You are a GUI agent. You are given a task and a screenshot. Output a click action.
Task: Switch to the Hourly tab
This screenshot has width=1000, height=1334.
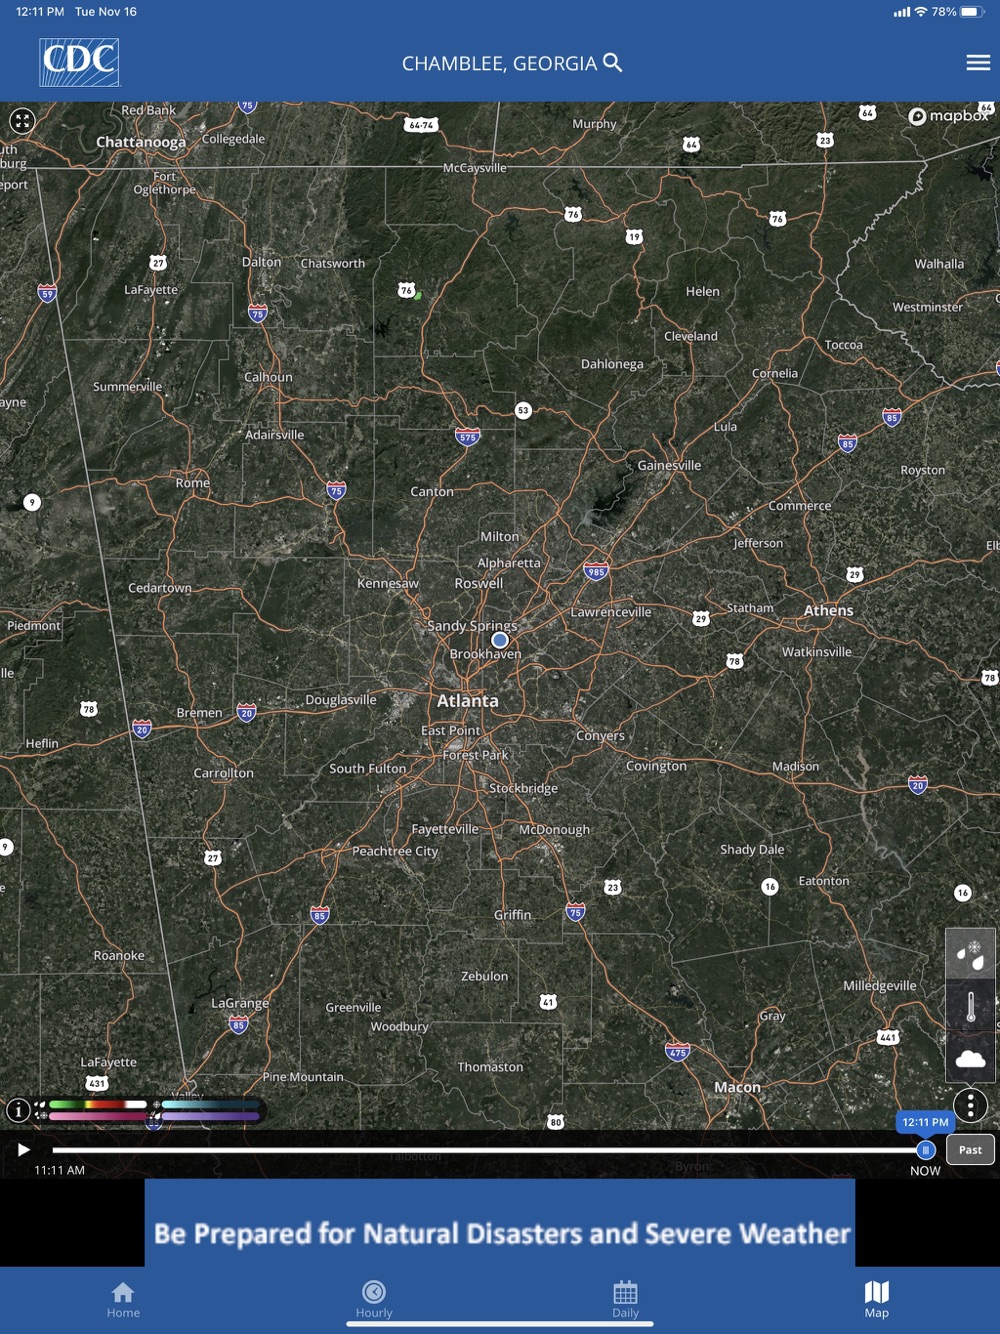(x=374, y=1300)
